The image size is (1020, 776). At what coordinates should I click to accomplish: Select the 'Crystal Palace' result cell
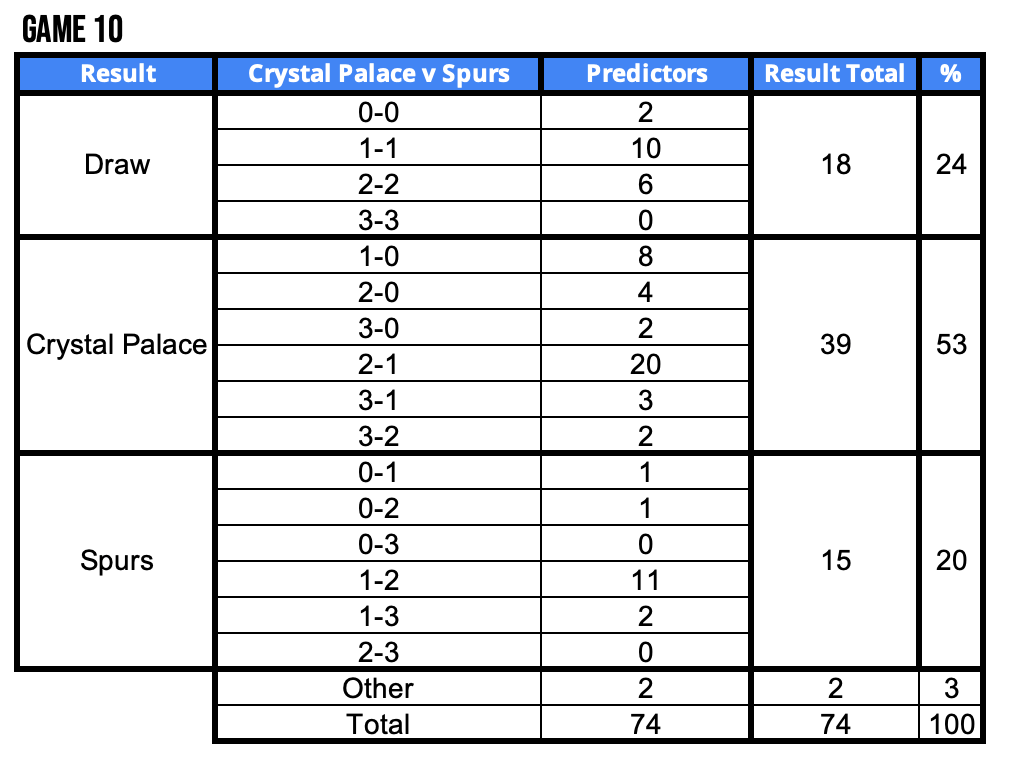(x=116, y=345)
